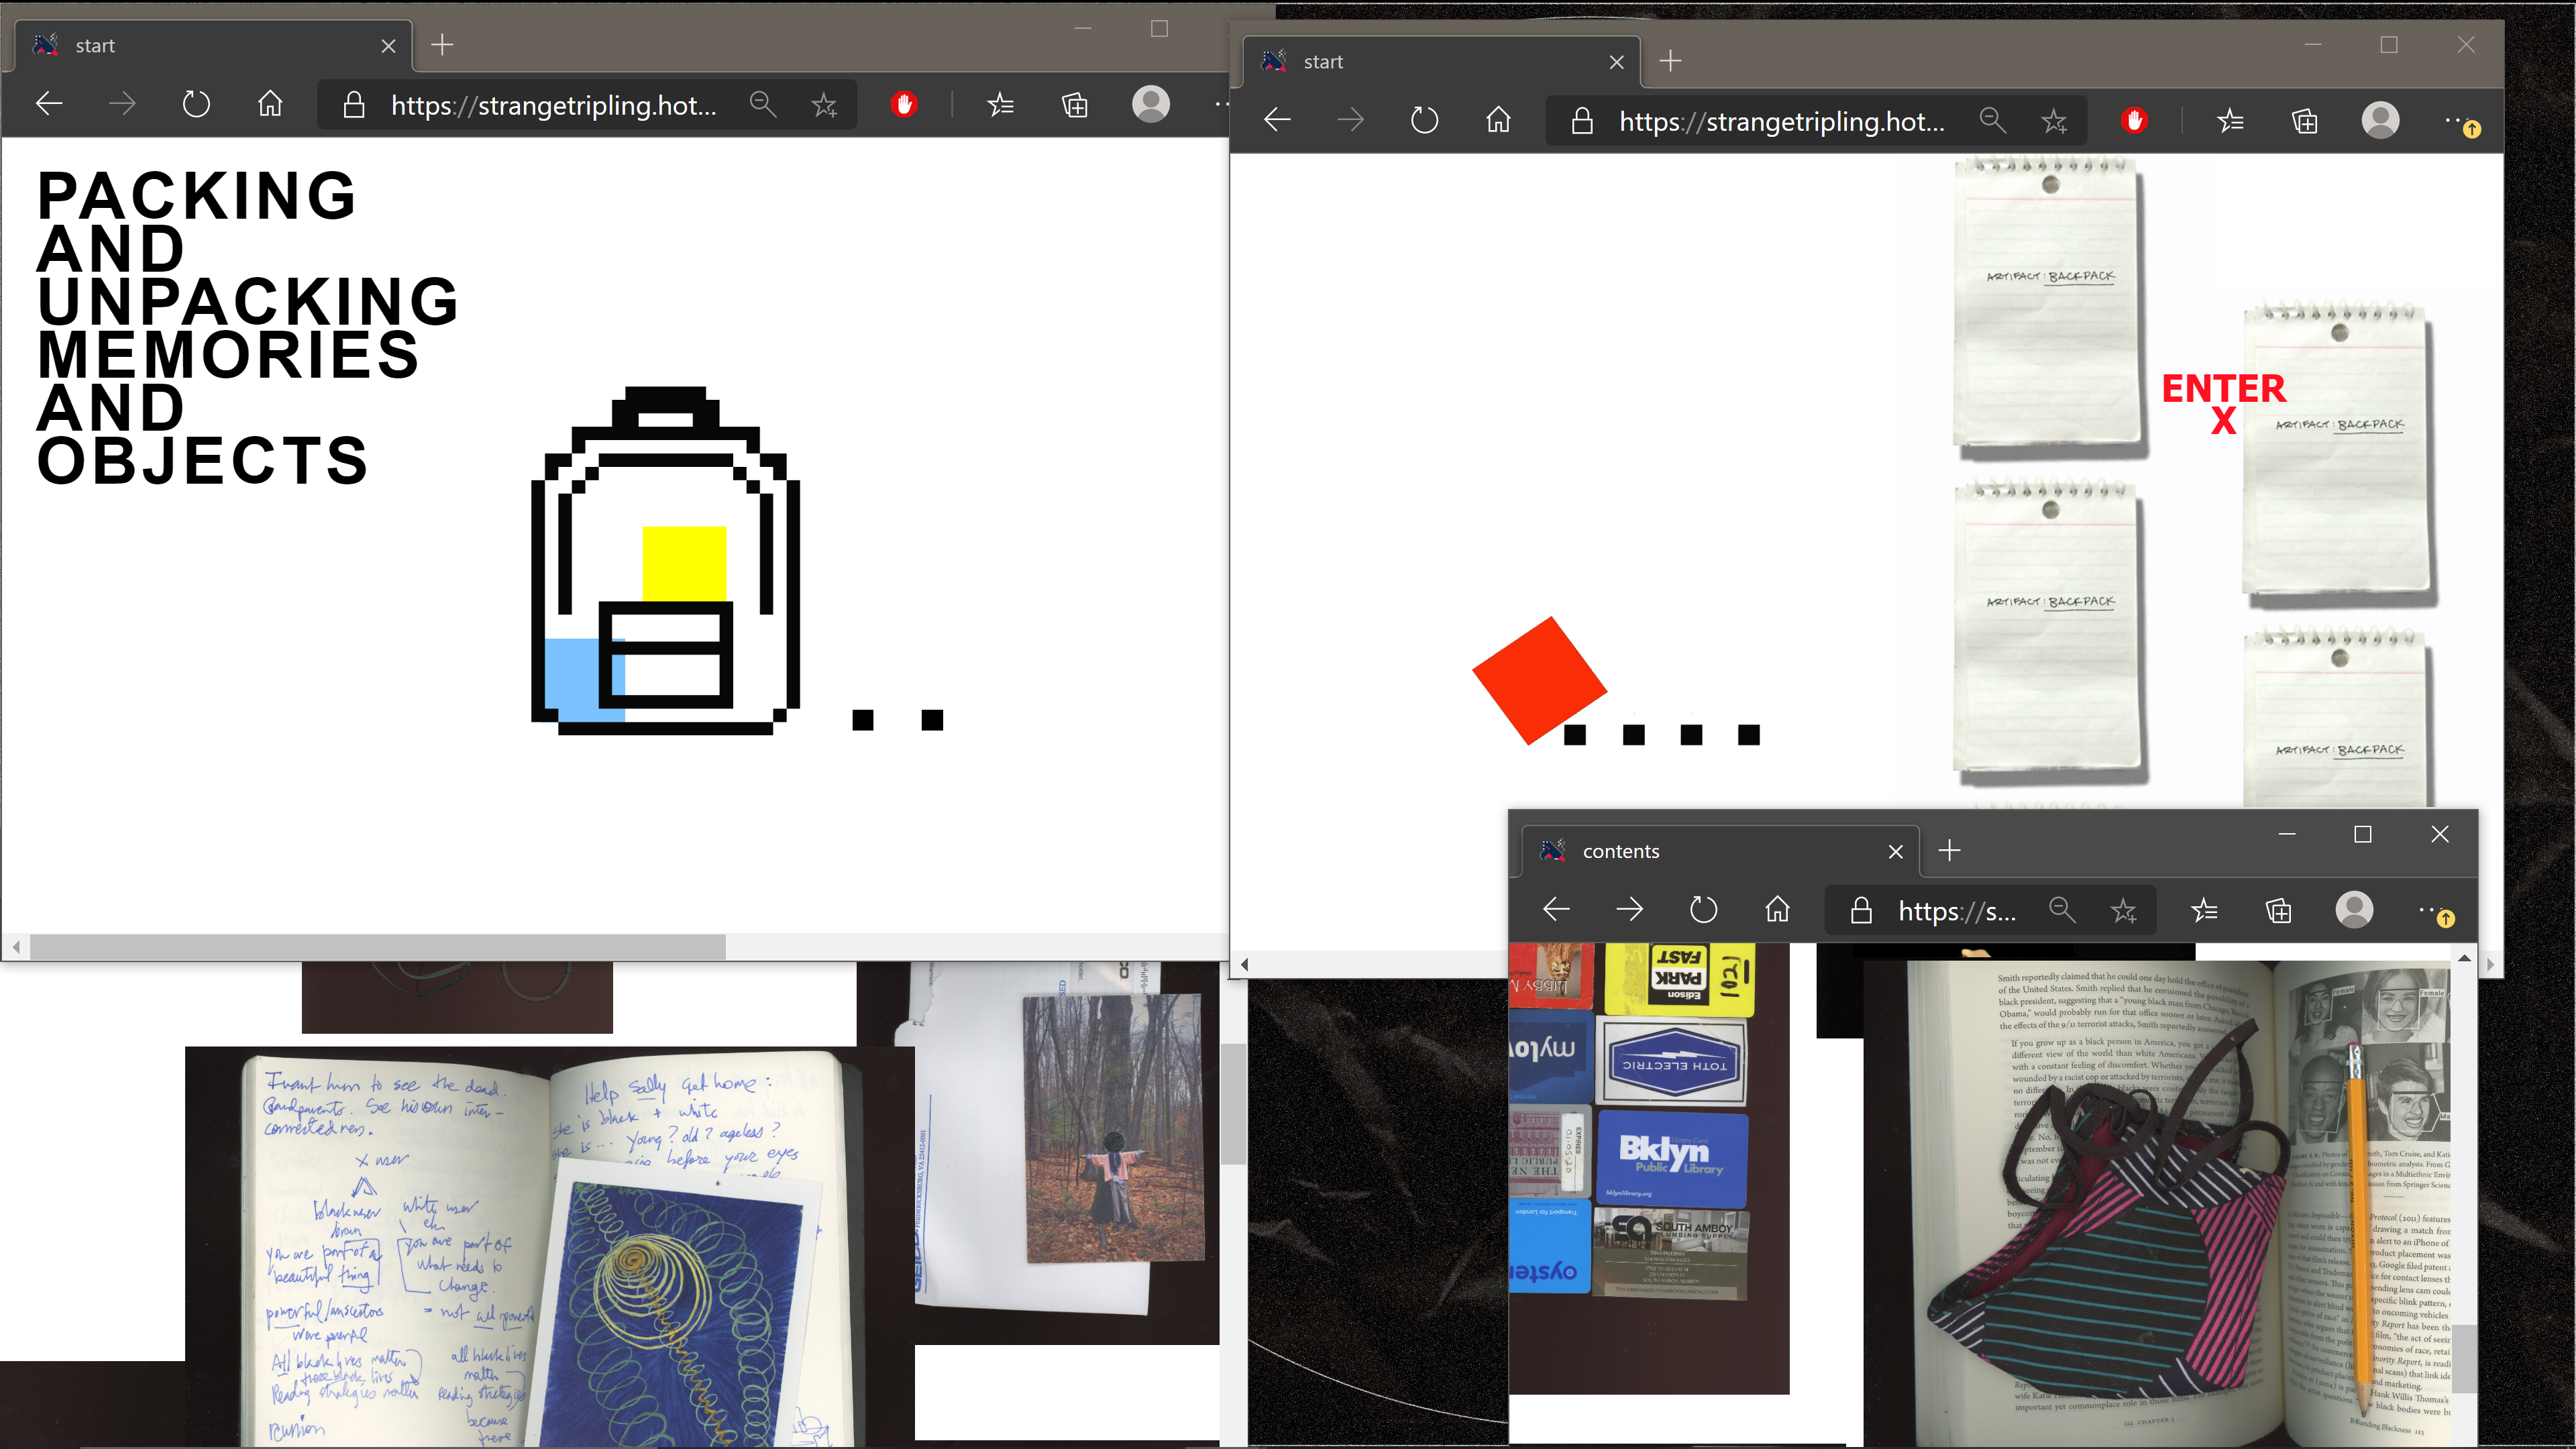Add new tab in contents window
This screenshot has width=2576, height=1449.
(x=1949, y=851)
